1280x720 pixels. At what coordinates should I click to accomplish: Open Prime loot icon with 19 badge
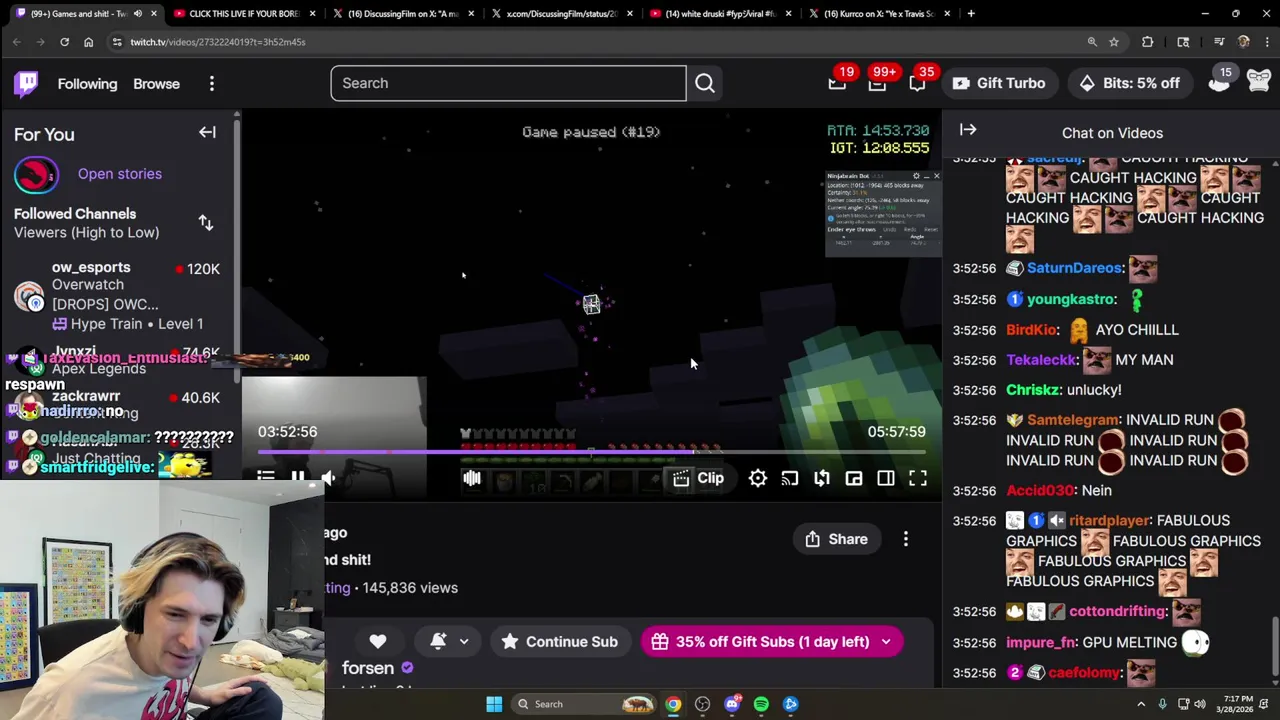click(837, 83)
